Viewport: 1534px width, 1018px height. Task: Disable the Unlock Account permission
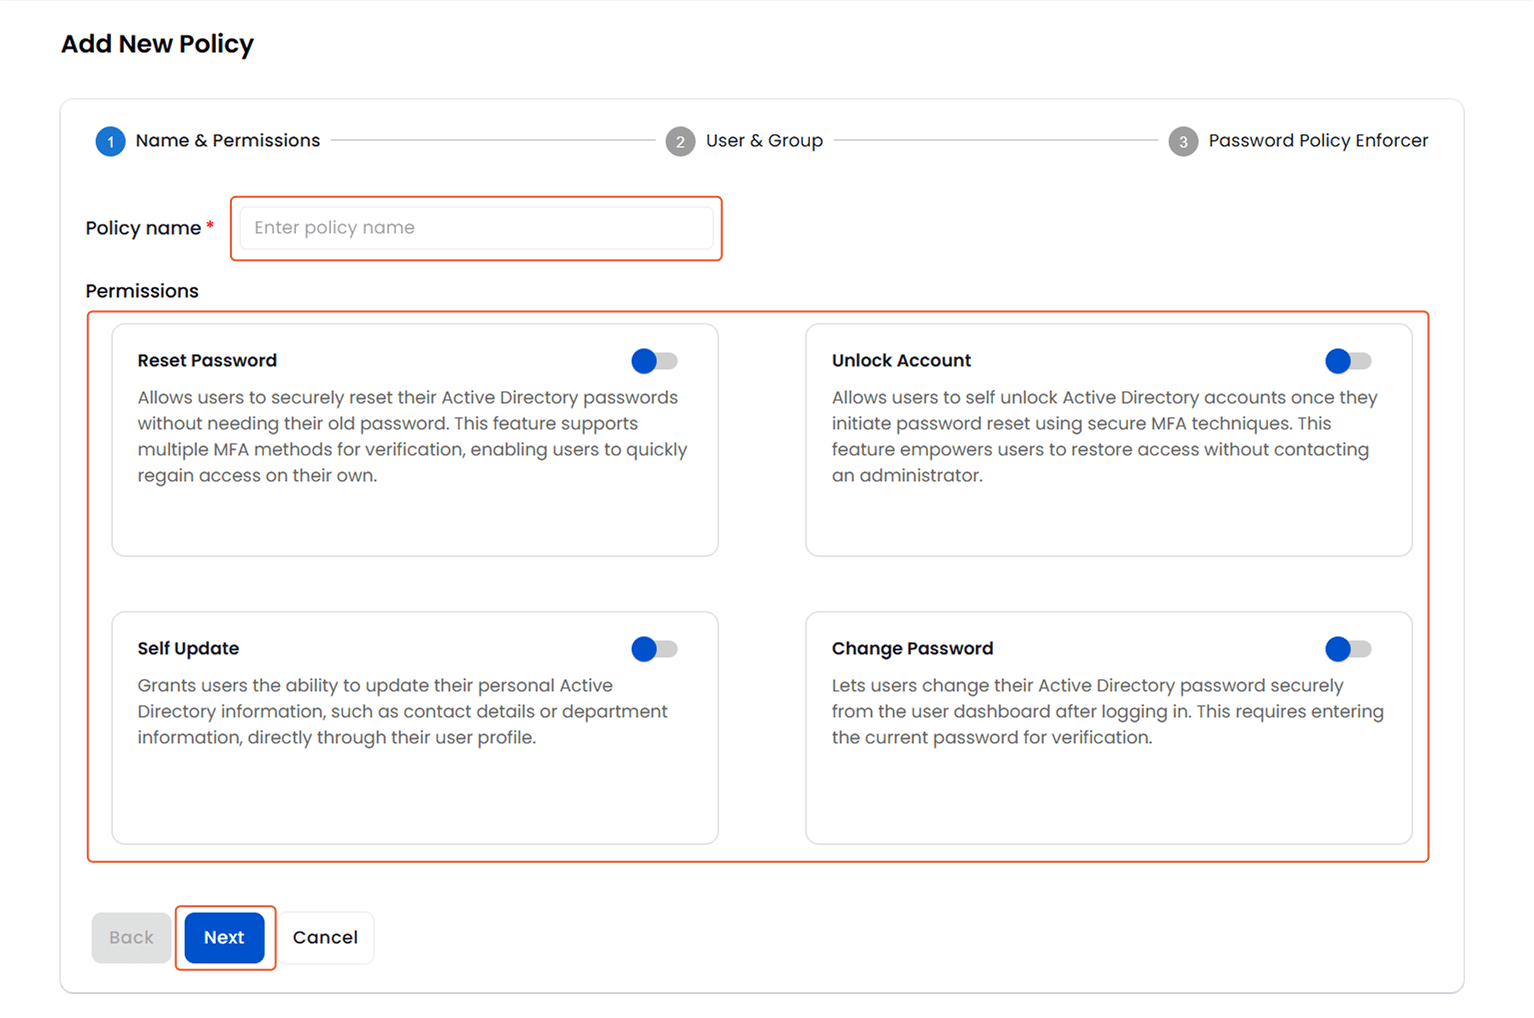1348,360
